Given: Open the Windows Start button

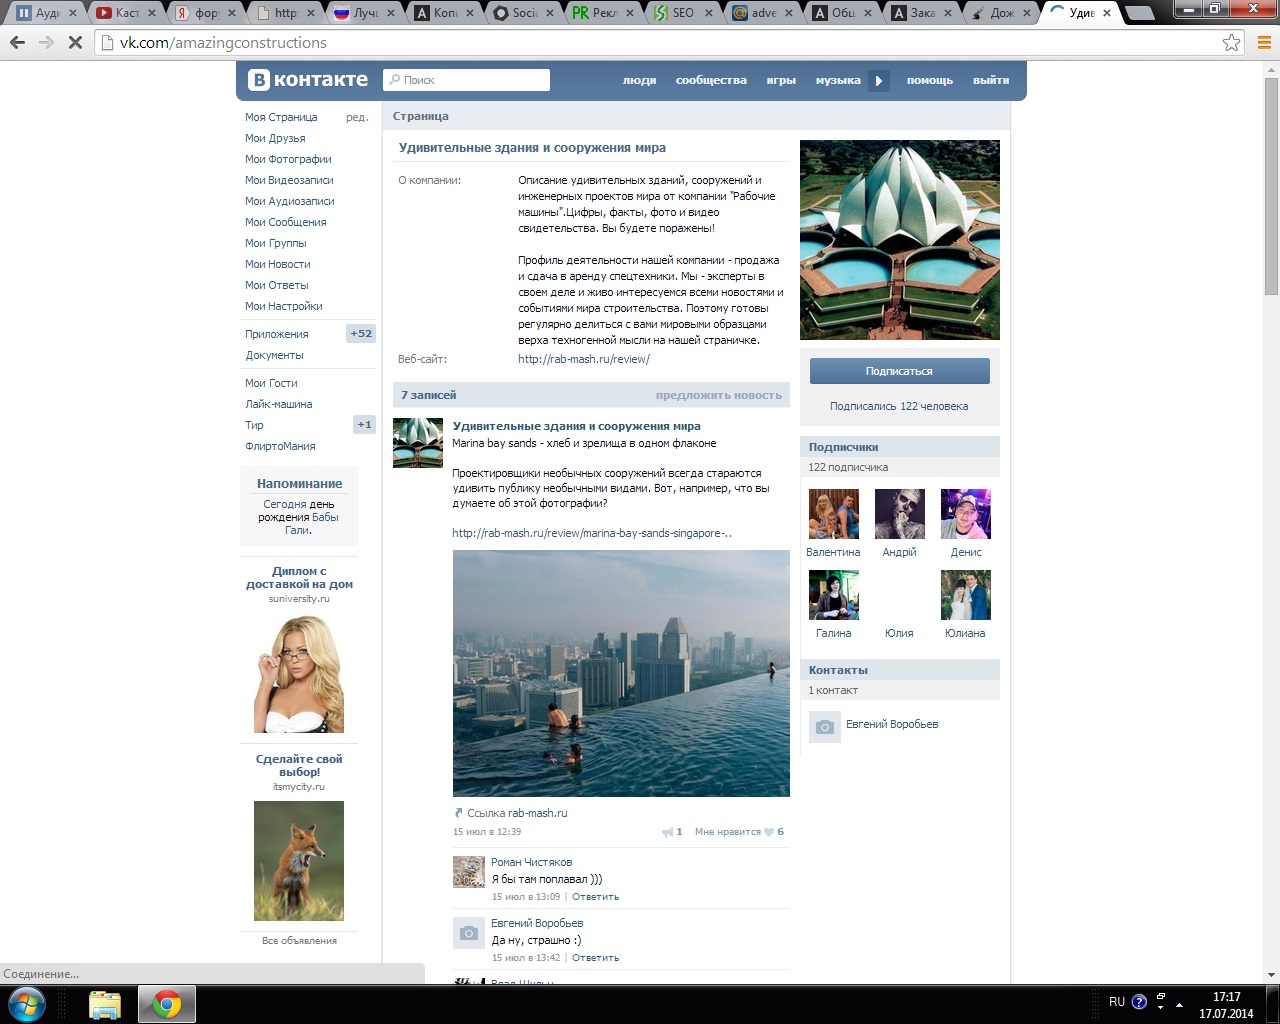Looking at the screenshot, I should pyautogui.click(x=27, y=1004).
